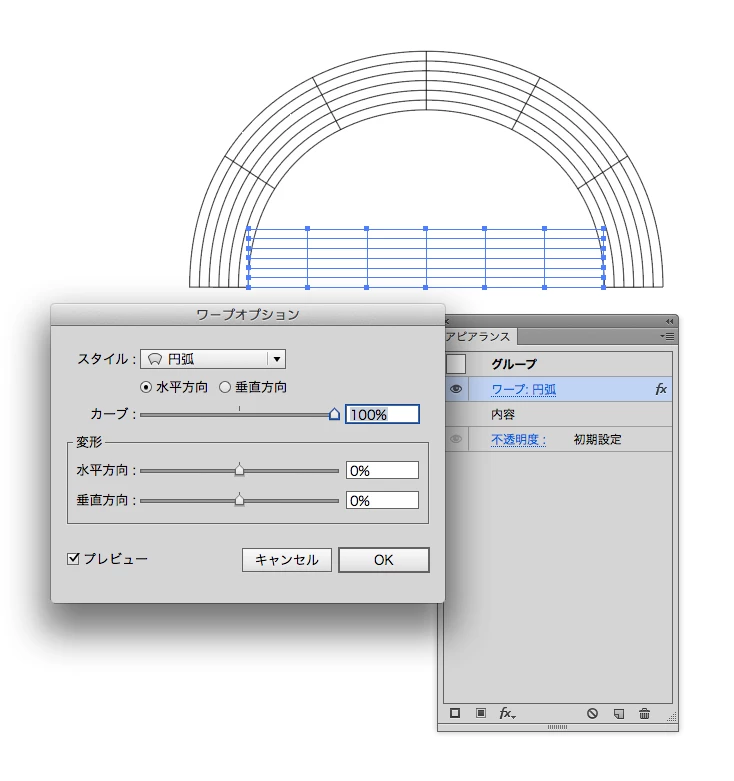Click the clear appearance icon
The height and width of the screenshot is (781, 734).
592,713
